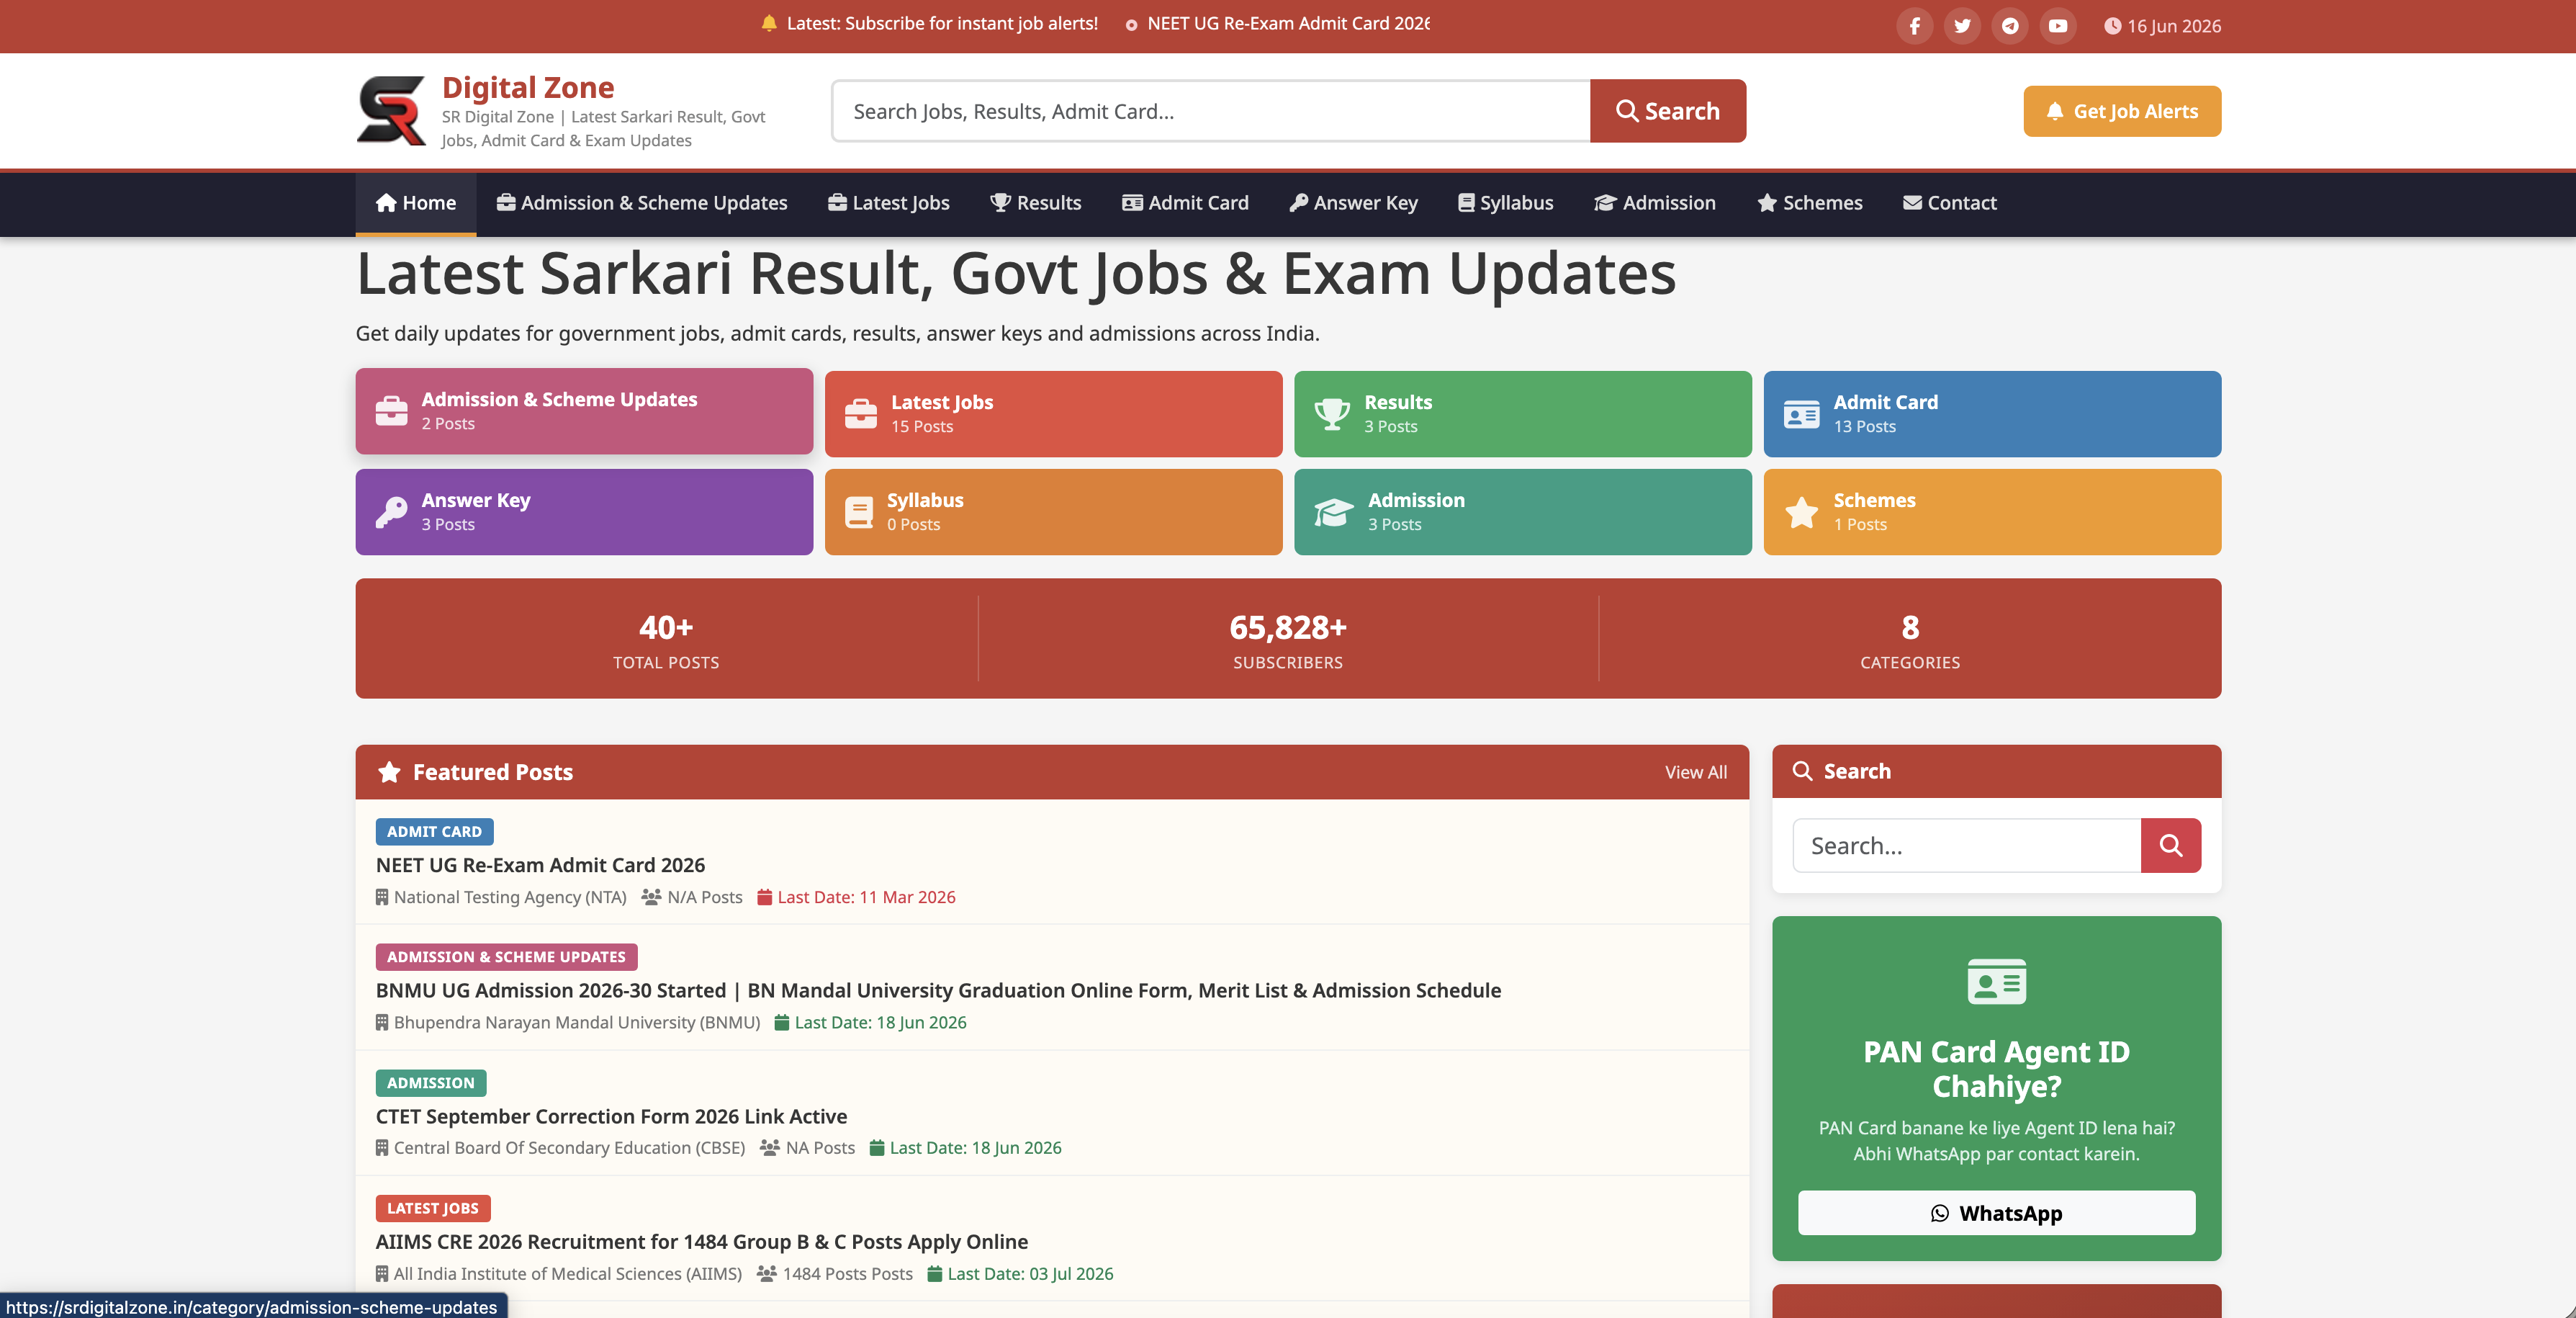Click Last Date: 11 Mar 2026 text

pos(866,897)
